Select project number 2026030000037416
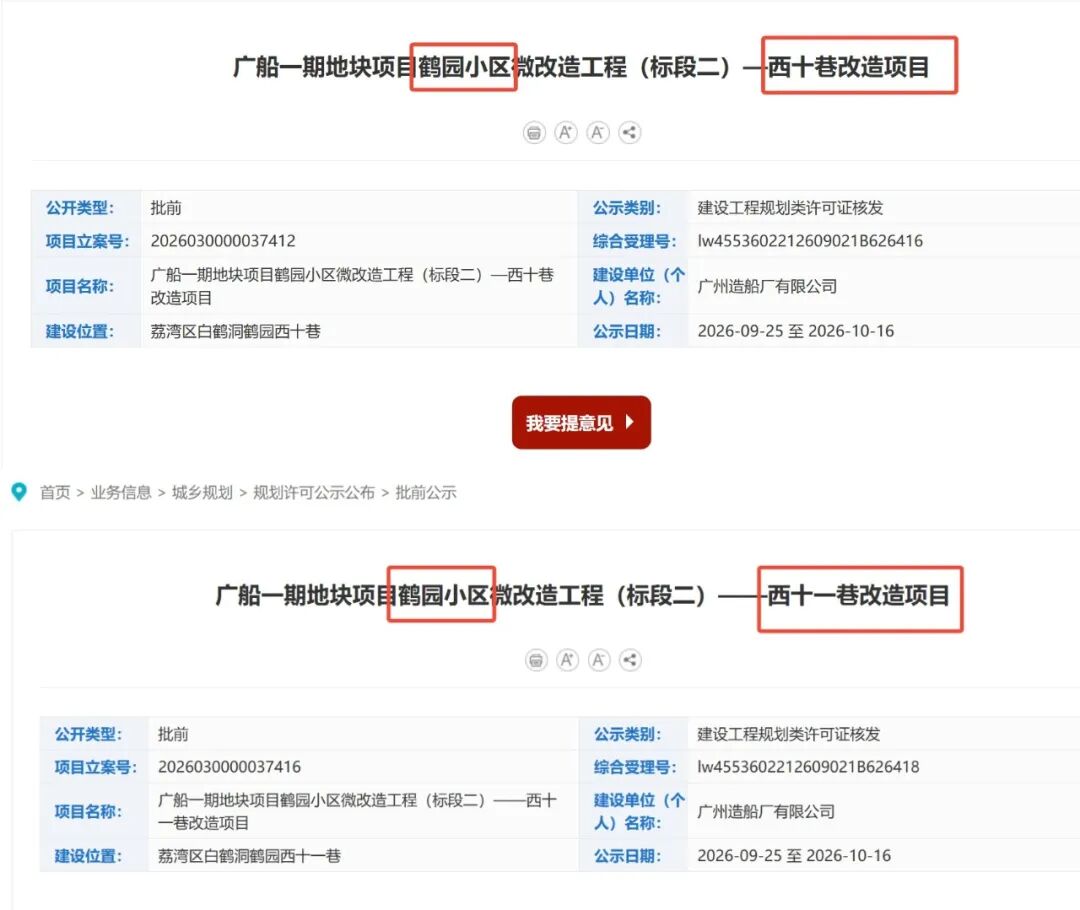 point(229,767)
